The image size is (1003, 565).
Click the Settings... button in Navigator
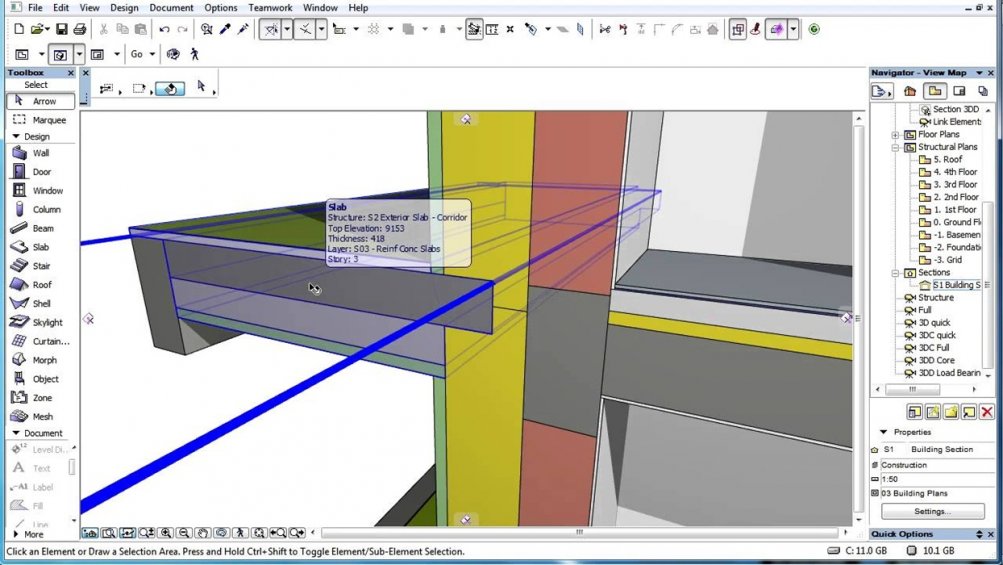coord(932,511)
